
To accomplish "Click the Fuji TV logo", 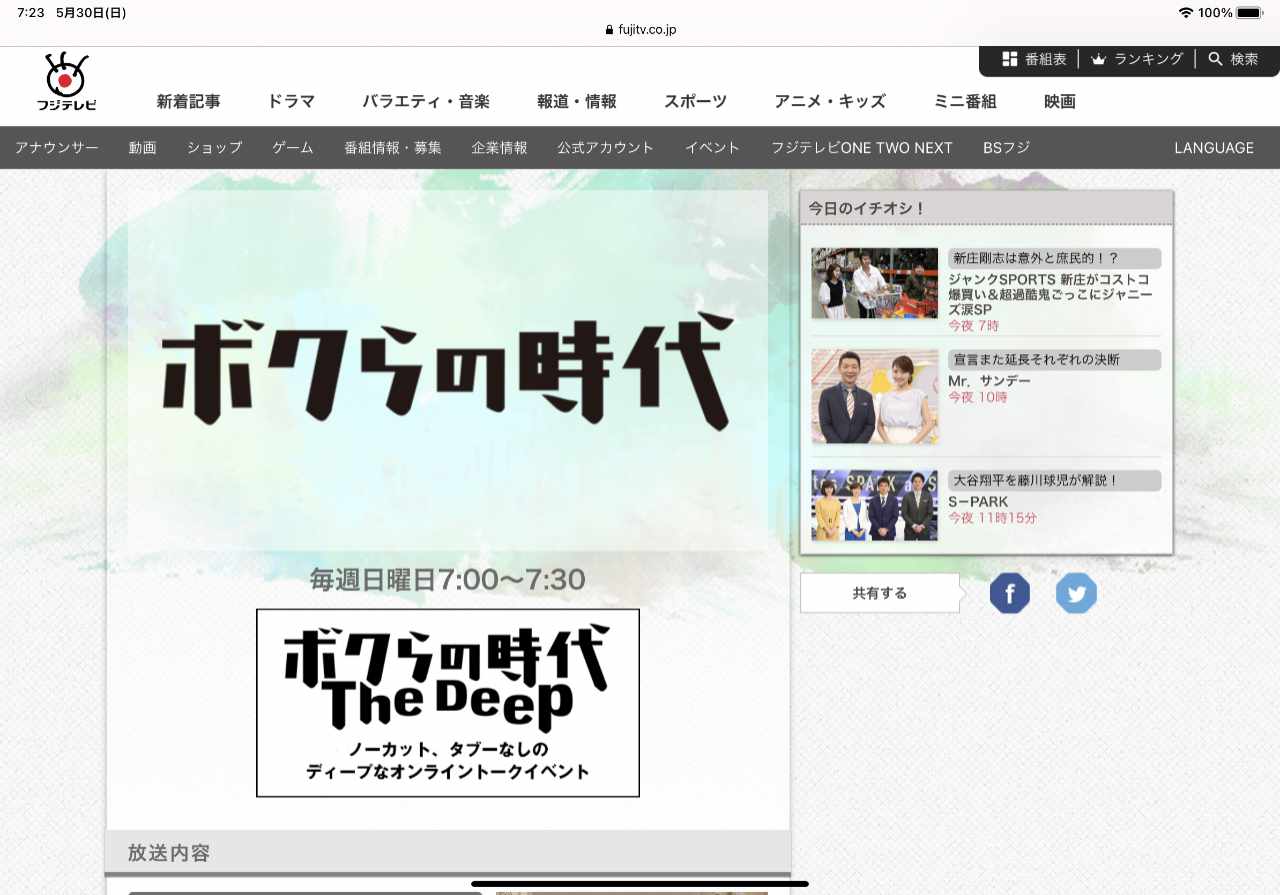I will coord(67,82).
